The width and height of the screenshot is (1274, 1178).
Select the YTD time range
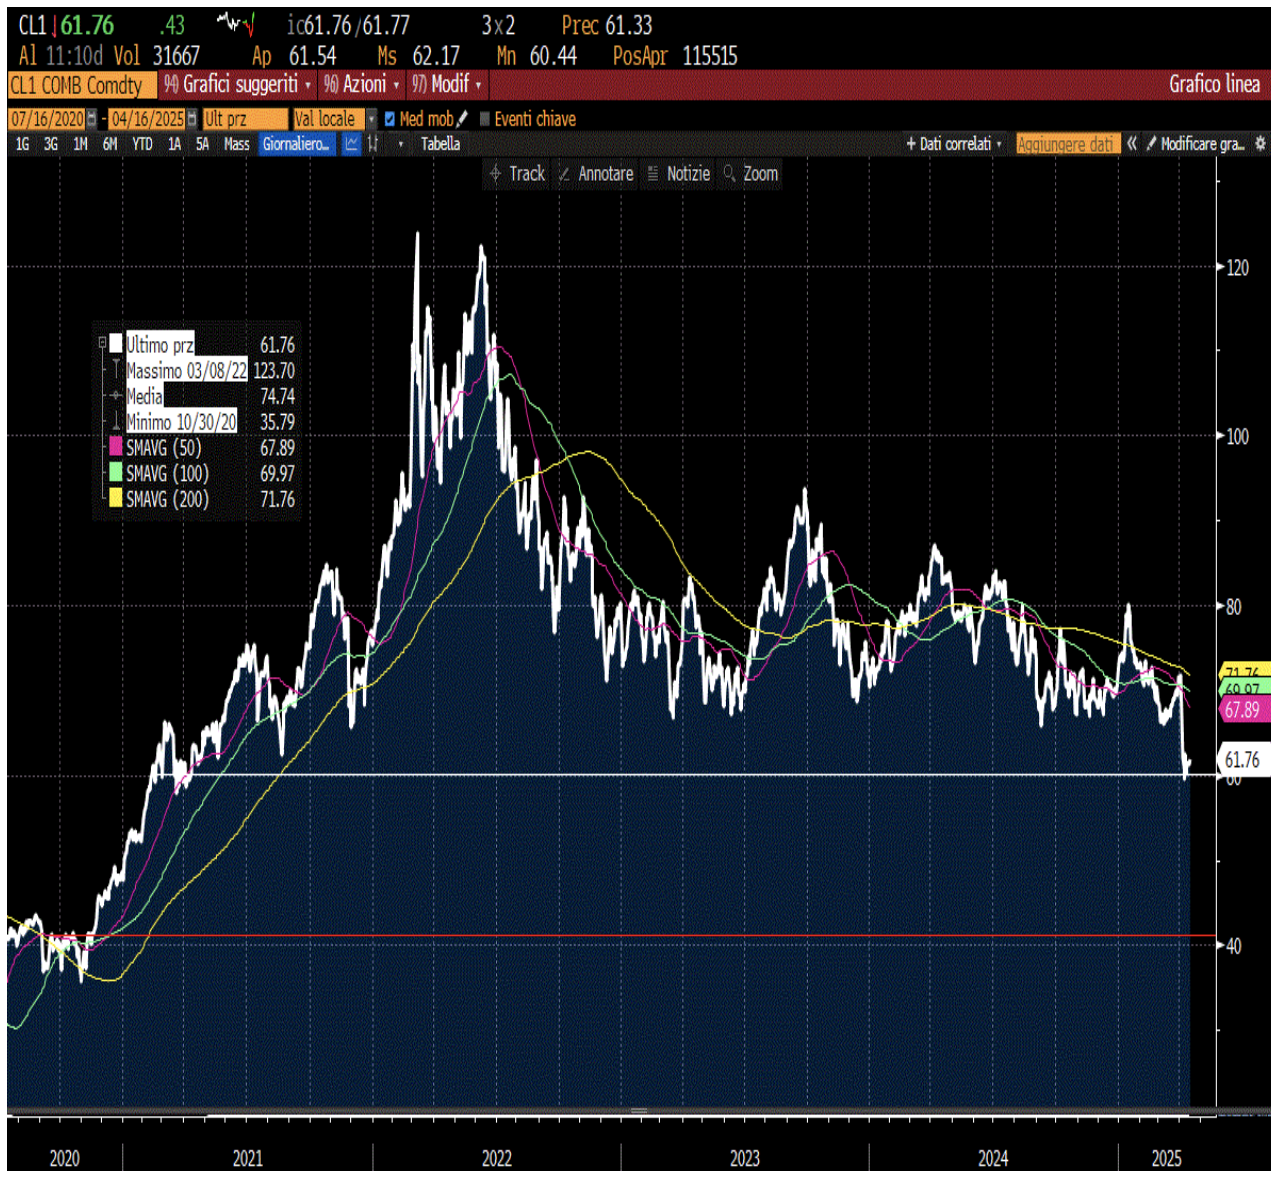[143, 144]
